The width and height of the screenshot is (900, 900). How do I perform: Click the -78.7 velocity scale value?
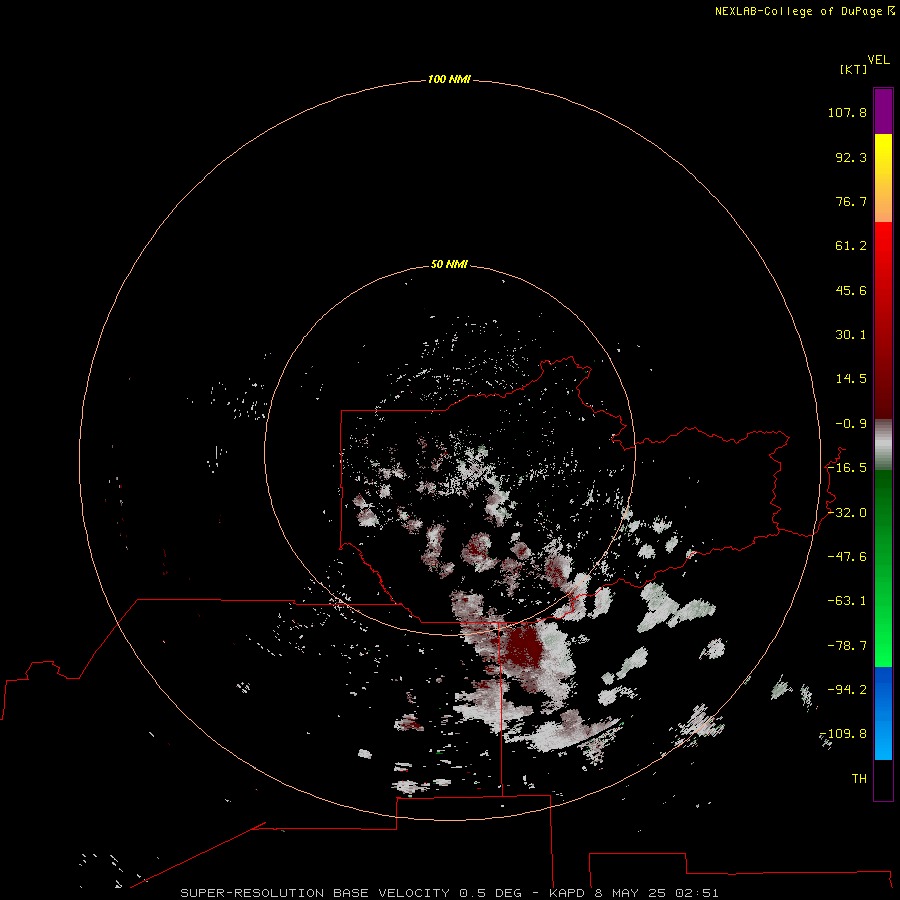(x=847, y=646)
